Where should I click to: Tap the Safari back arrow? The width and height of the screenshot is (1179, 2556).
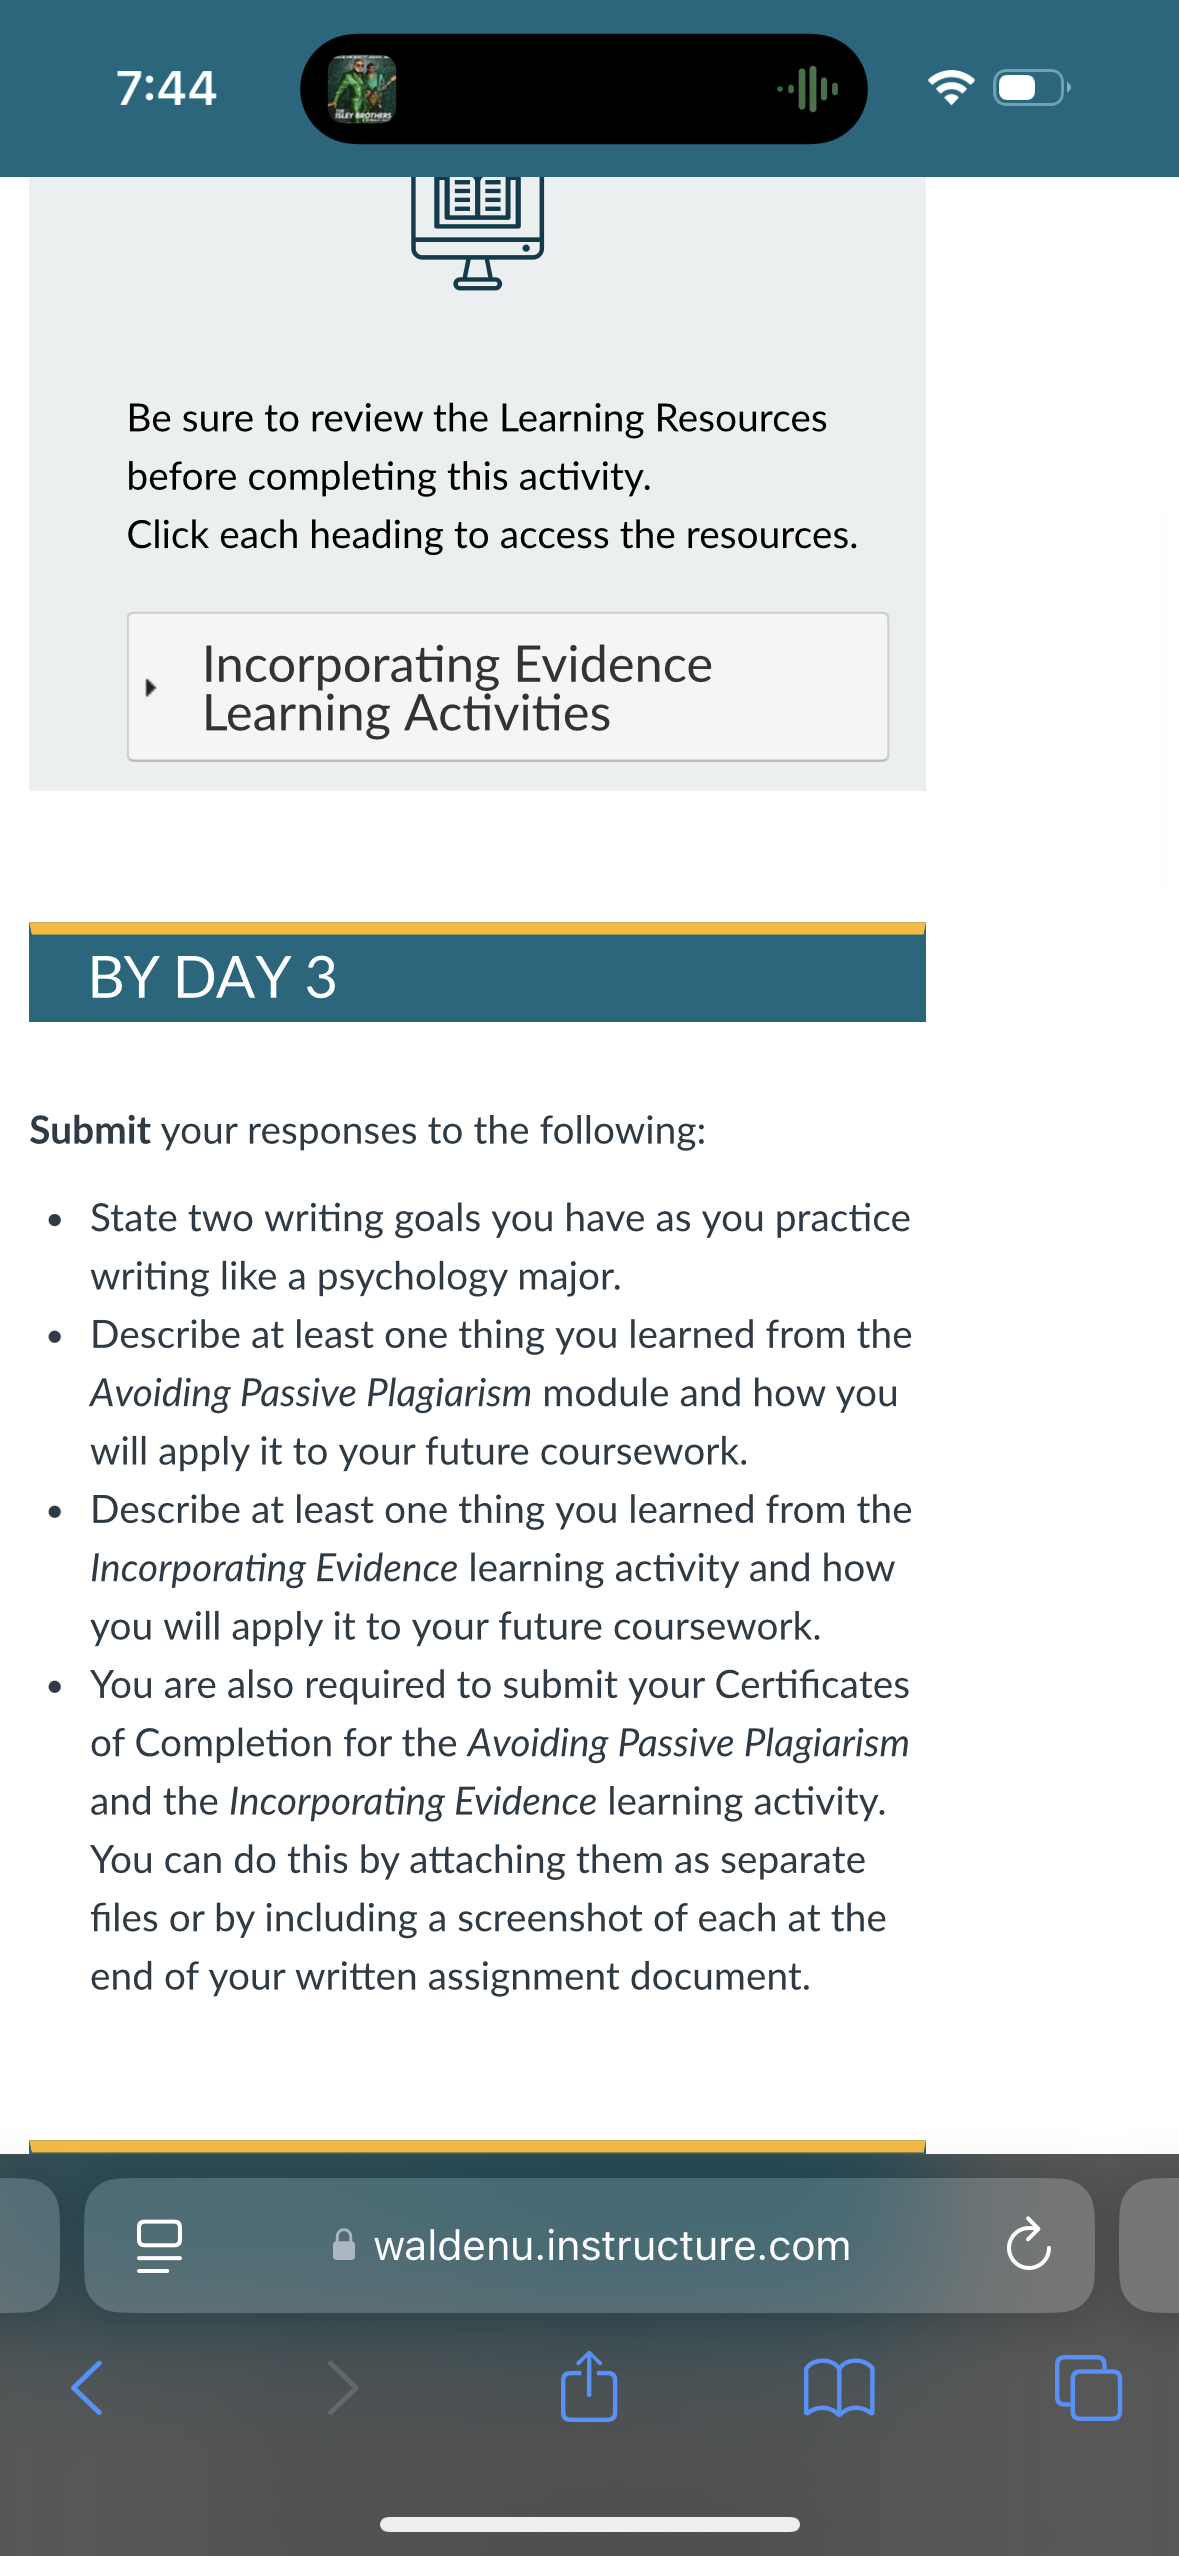87,2388
